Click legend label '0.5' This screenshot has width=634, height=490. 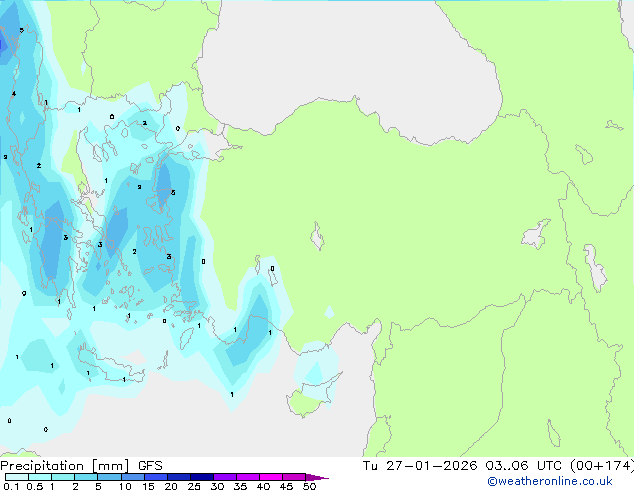point(35,486)
